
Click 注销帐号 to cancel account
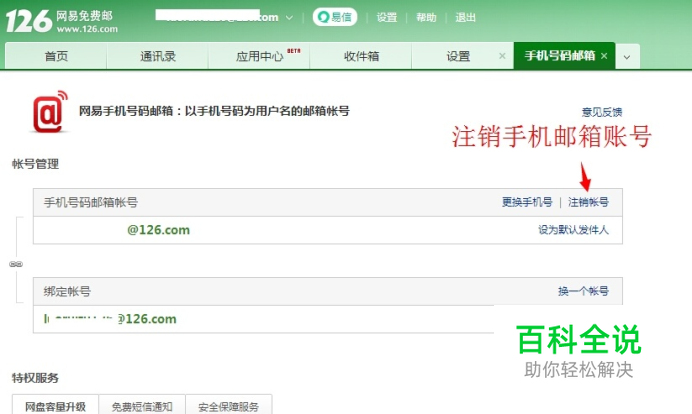(x=588, y=202)
